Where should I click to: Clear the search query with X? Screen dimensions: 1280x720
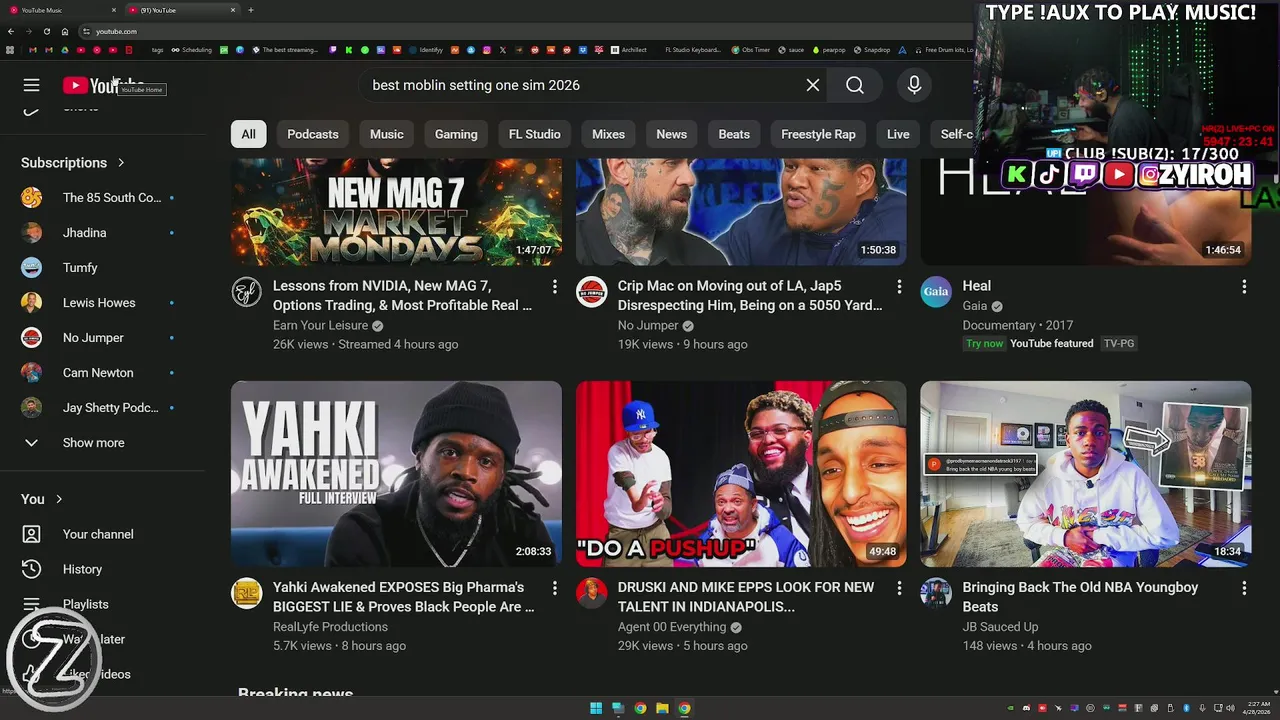[813, 85]
